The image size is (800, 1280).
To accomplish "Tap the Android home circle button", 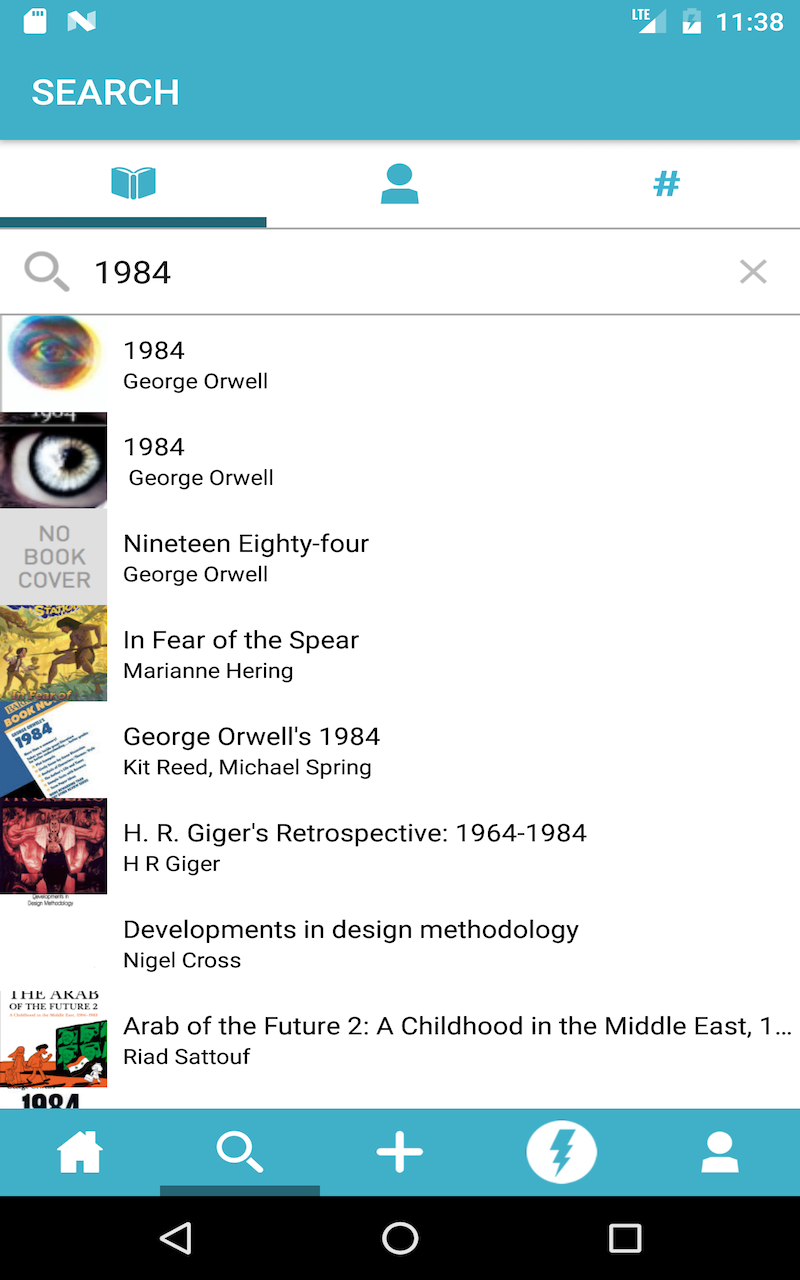I will click(x=400, y=1238).
